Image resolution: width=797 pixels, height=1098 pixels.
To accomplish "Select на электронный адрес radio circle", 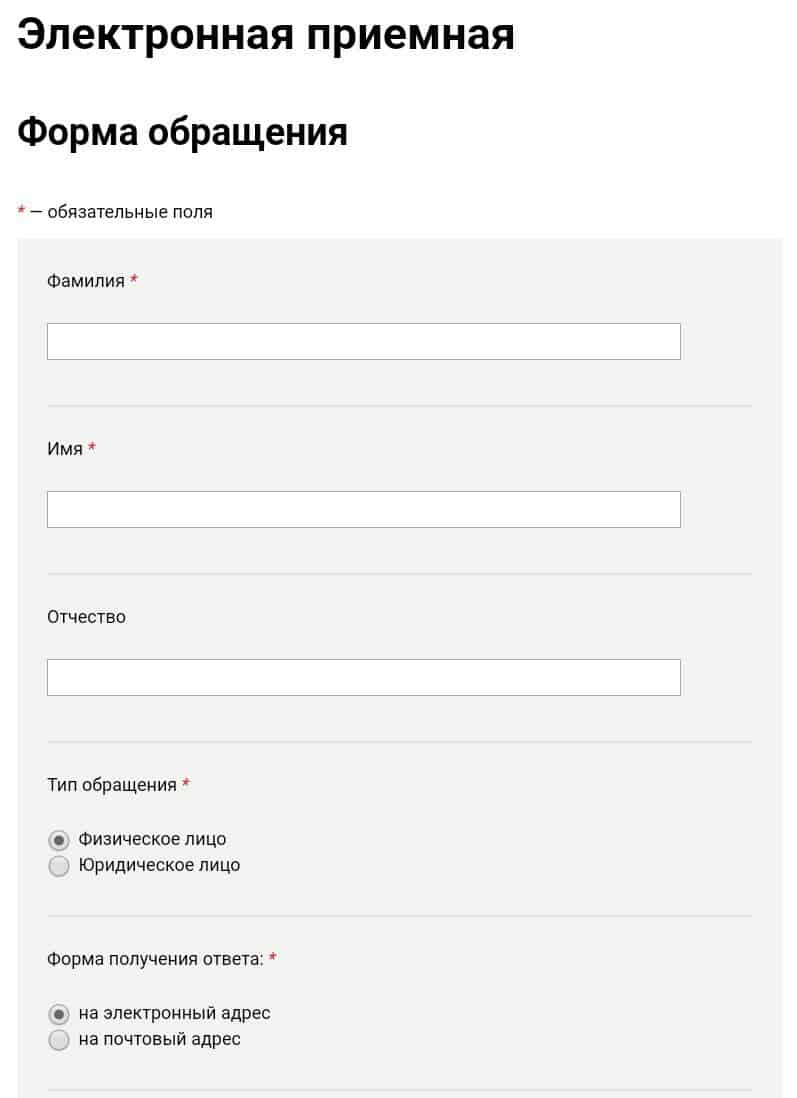I will (59, 1014).
